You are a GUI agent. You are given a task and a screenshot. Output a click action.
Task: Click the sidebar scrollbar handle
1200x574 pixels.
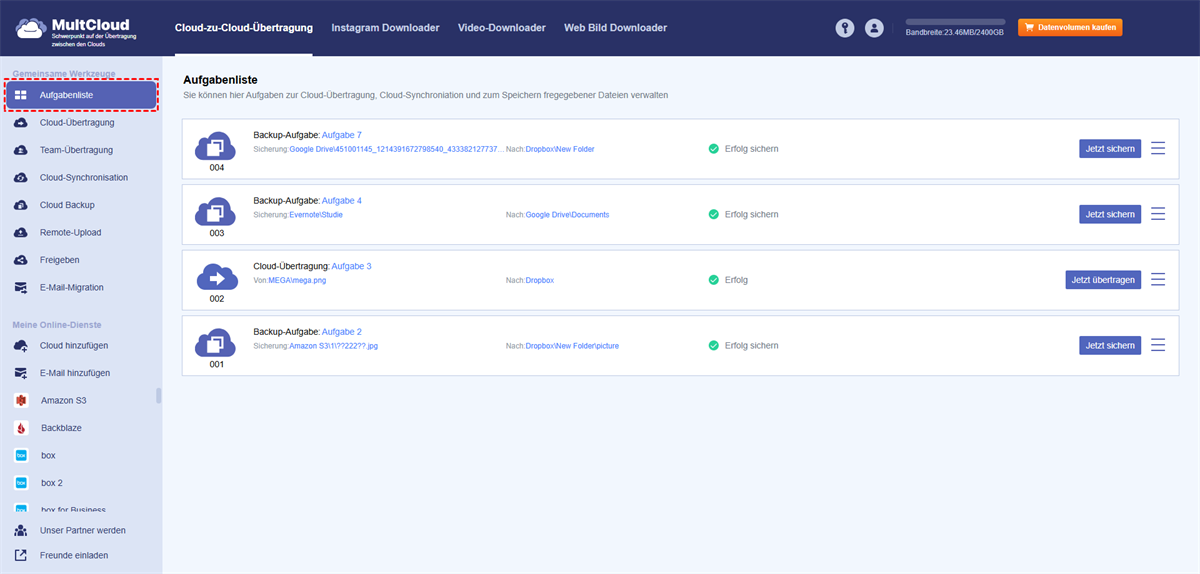coord(158,396)
